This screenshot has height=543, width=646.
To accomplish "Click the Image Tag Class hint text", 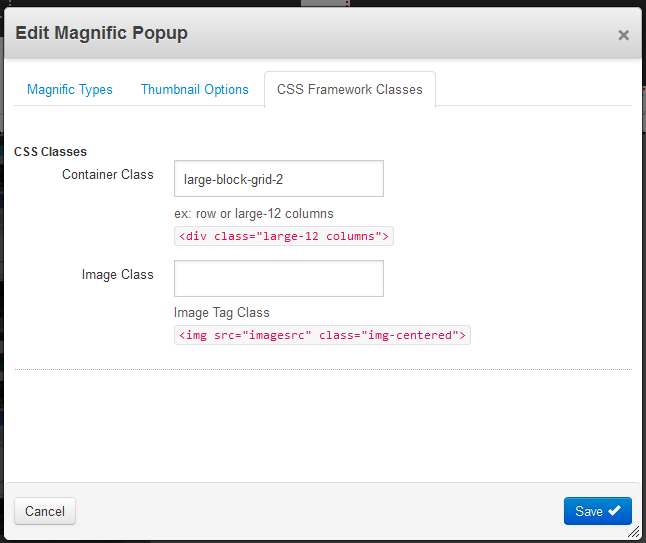I will (222, 313).
